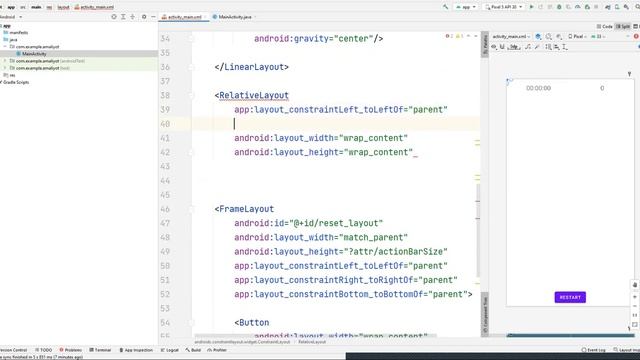Click the orientation icon in design toolbar

tap(548, 37)
